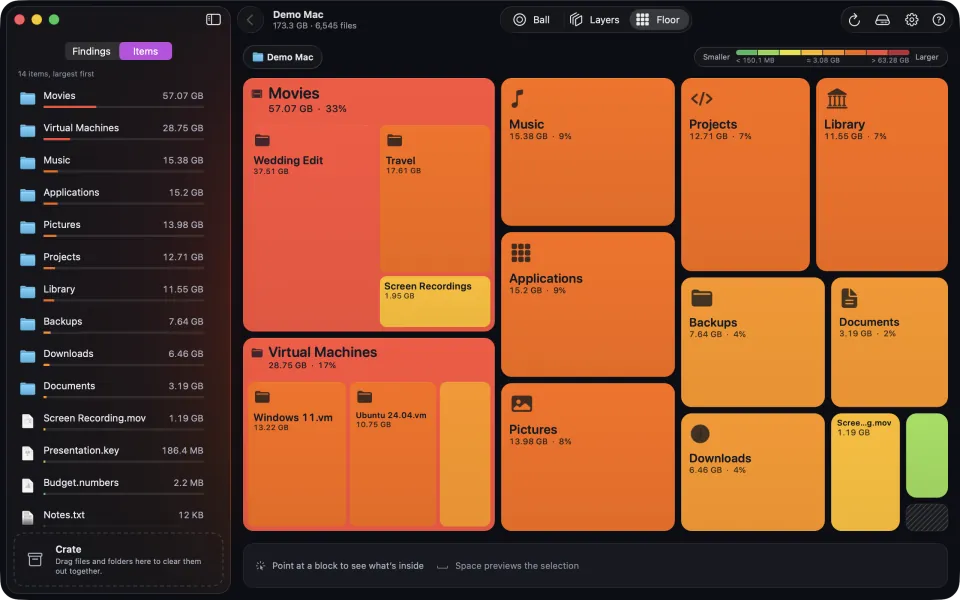960x600 pixels.
Task: Click the round icon in Downloads block
Action: [x=700, y=433]
